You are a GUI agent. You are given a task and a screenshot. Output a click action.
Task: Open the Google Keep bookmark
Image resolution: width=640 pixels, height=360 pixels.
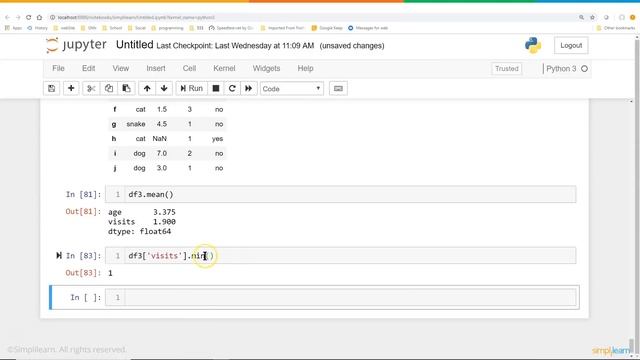(x=327, y=28)
